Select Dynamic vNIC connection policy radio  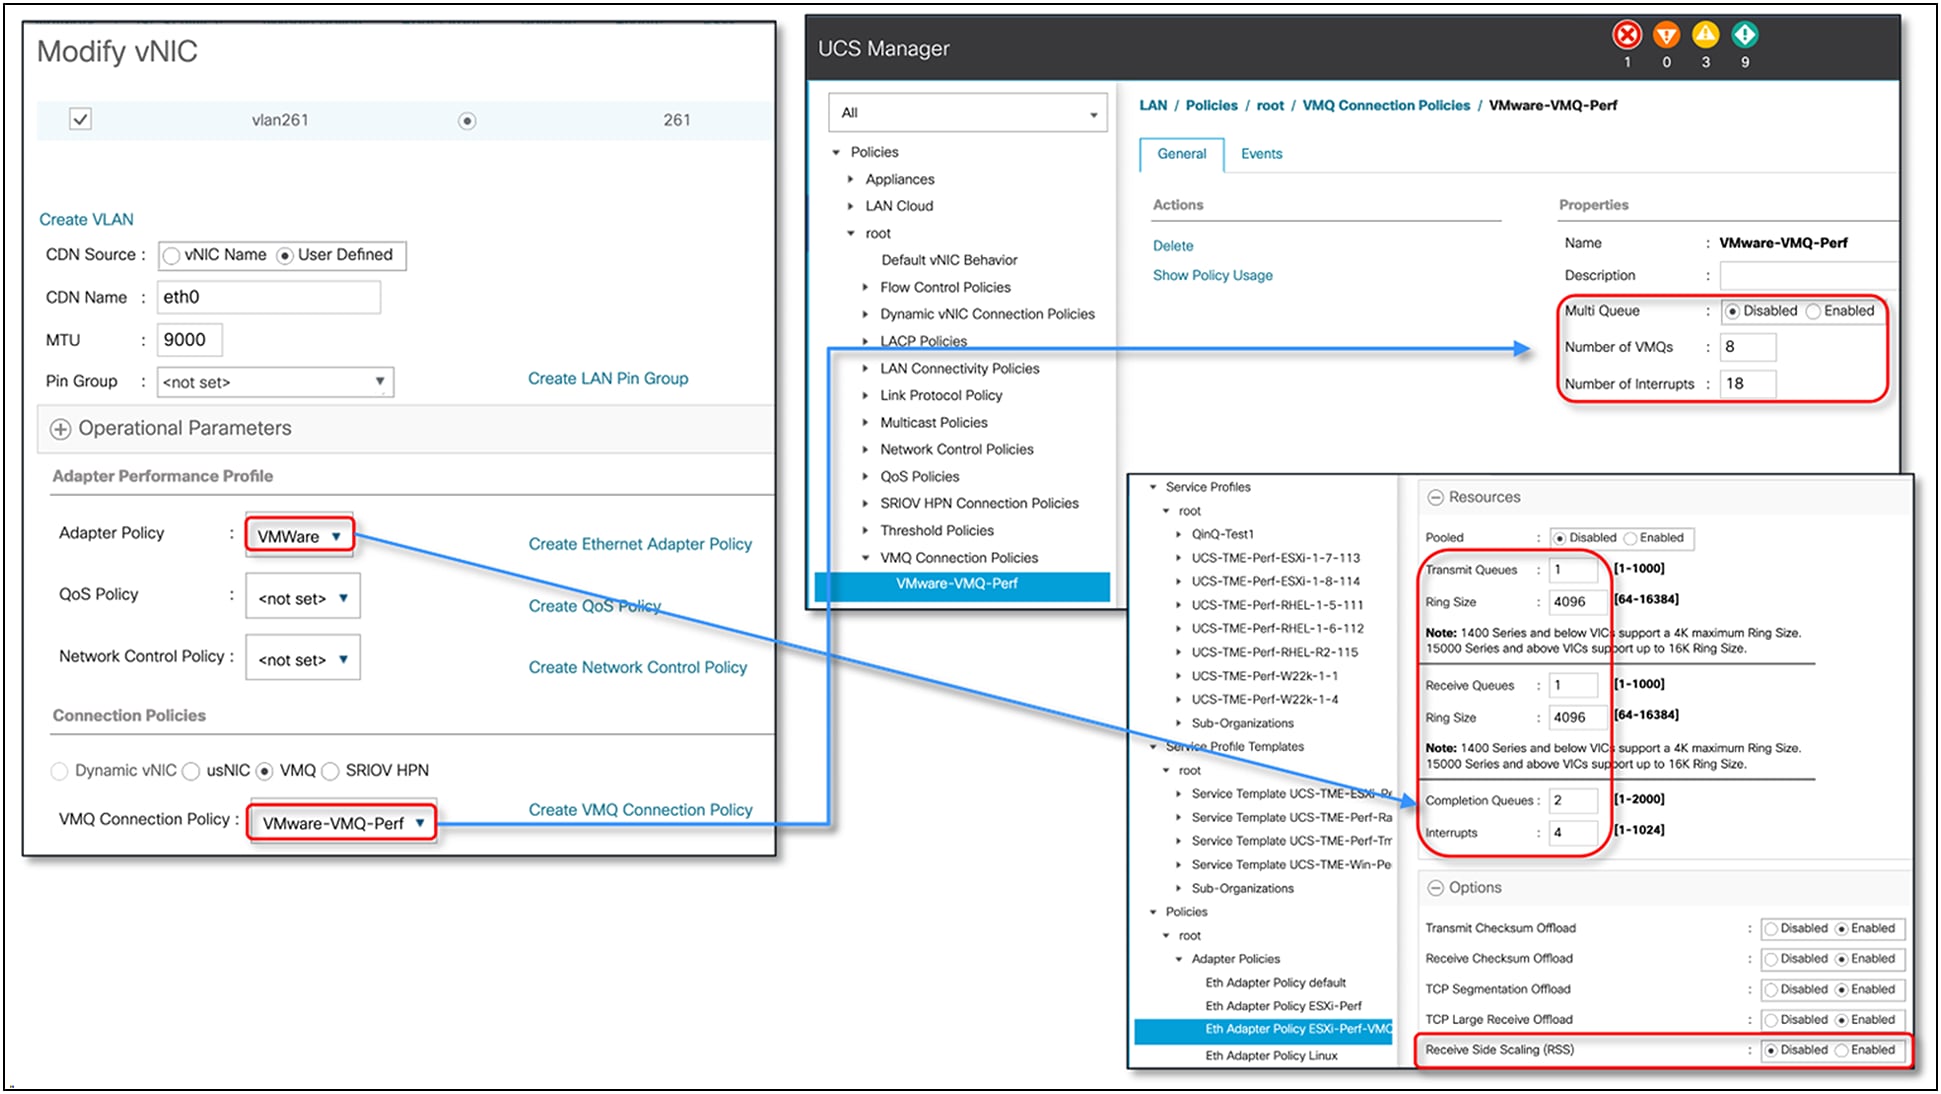coord(60,771)
